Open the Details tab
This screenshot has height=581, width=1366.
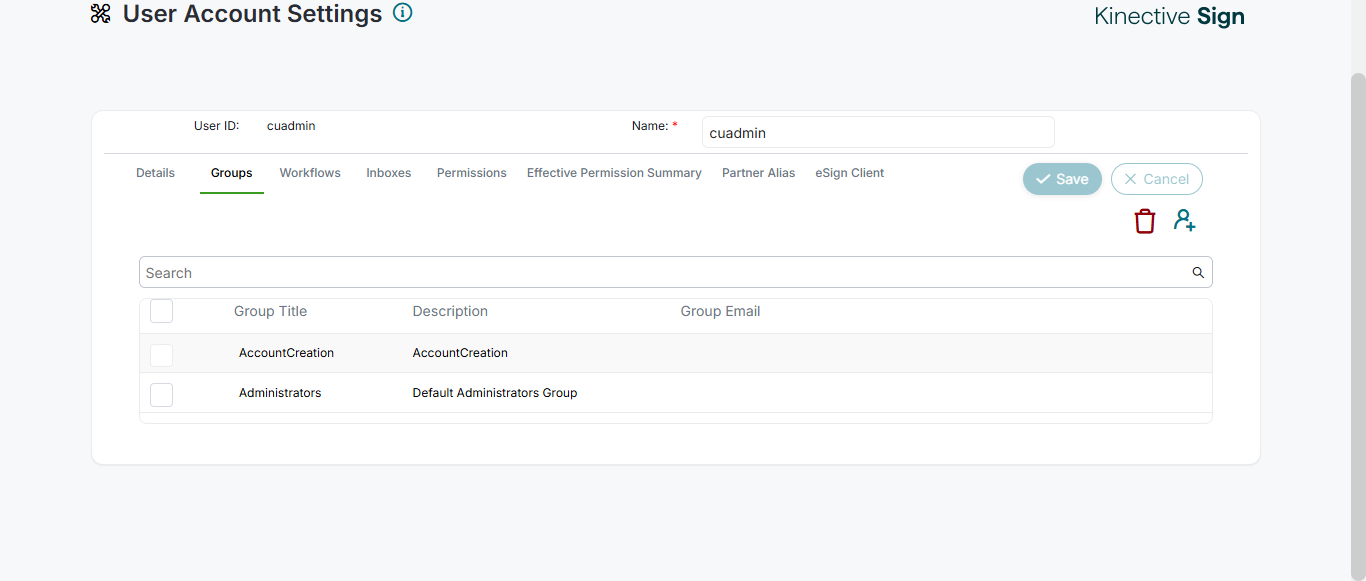click(x=155, y=173)
